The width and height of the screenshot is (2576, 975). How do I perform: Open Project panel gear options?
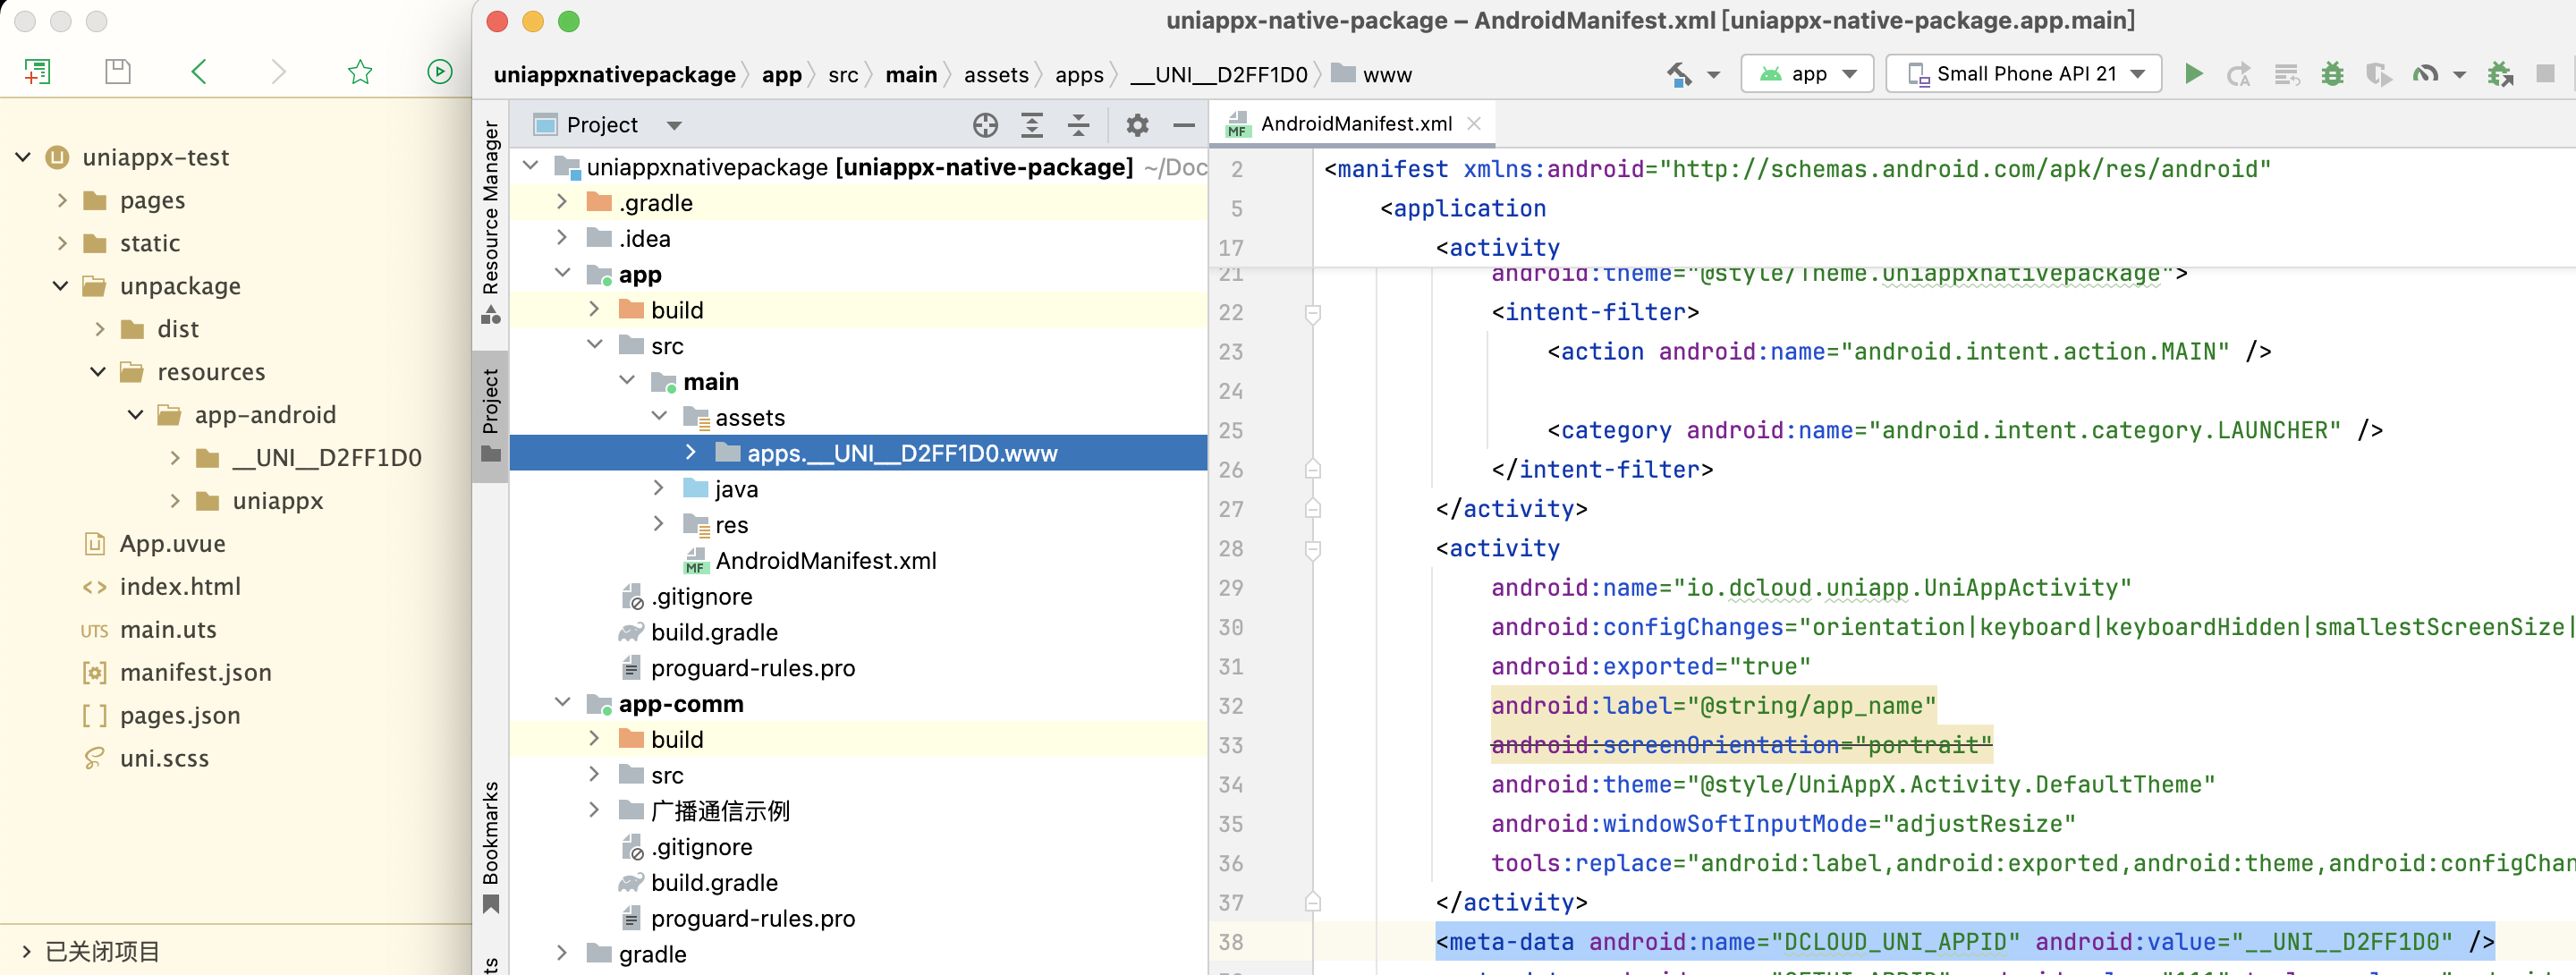pyautogui.click(x=1137, y=125)
